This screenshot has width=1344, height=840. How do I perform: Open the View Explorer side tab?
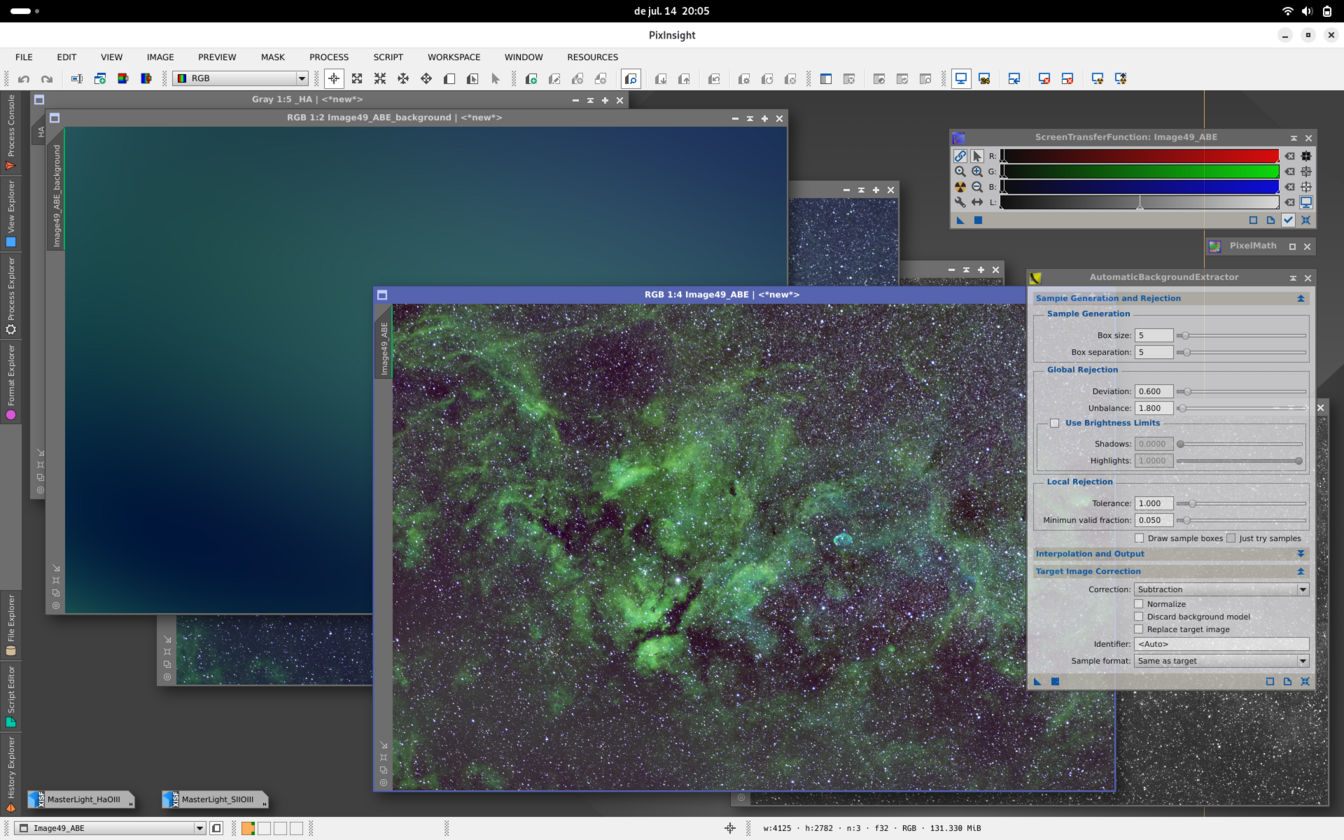pyautogui.click(x=11, y=213)
